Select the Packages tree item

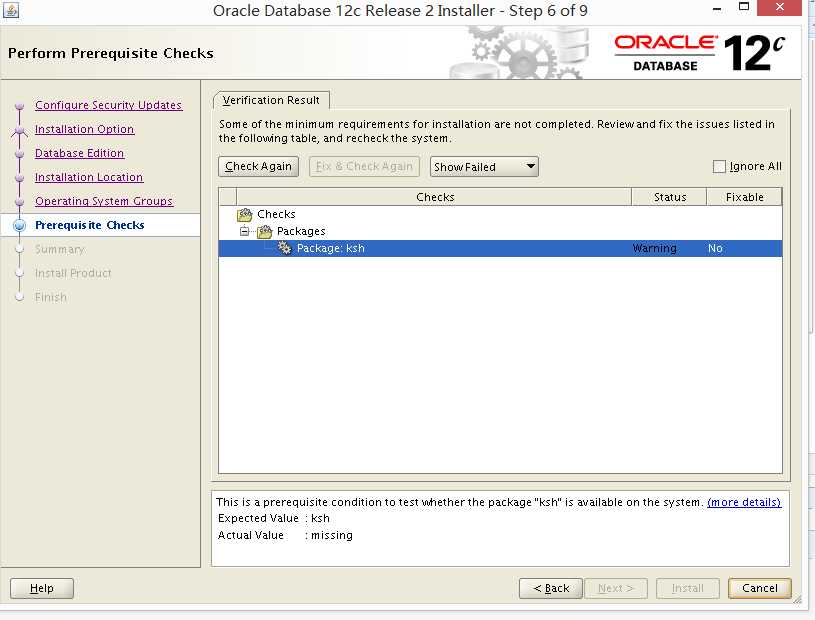click(x=301, y=231)
